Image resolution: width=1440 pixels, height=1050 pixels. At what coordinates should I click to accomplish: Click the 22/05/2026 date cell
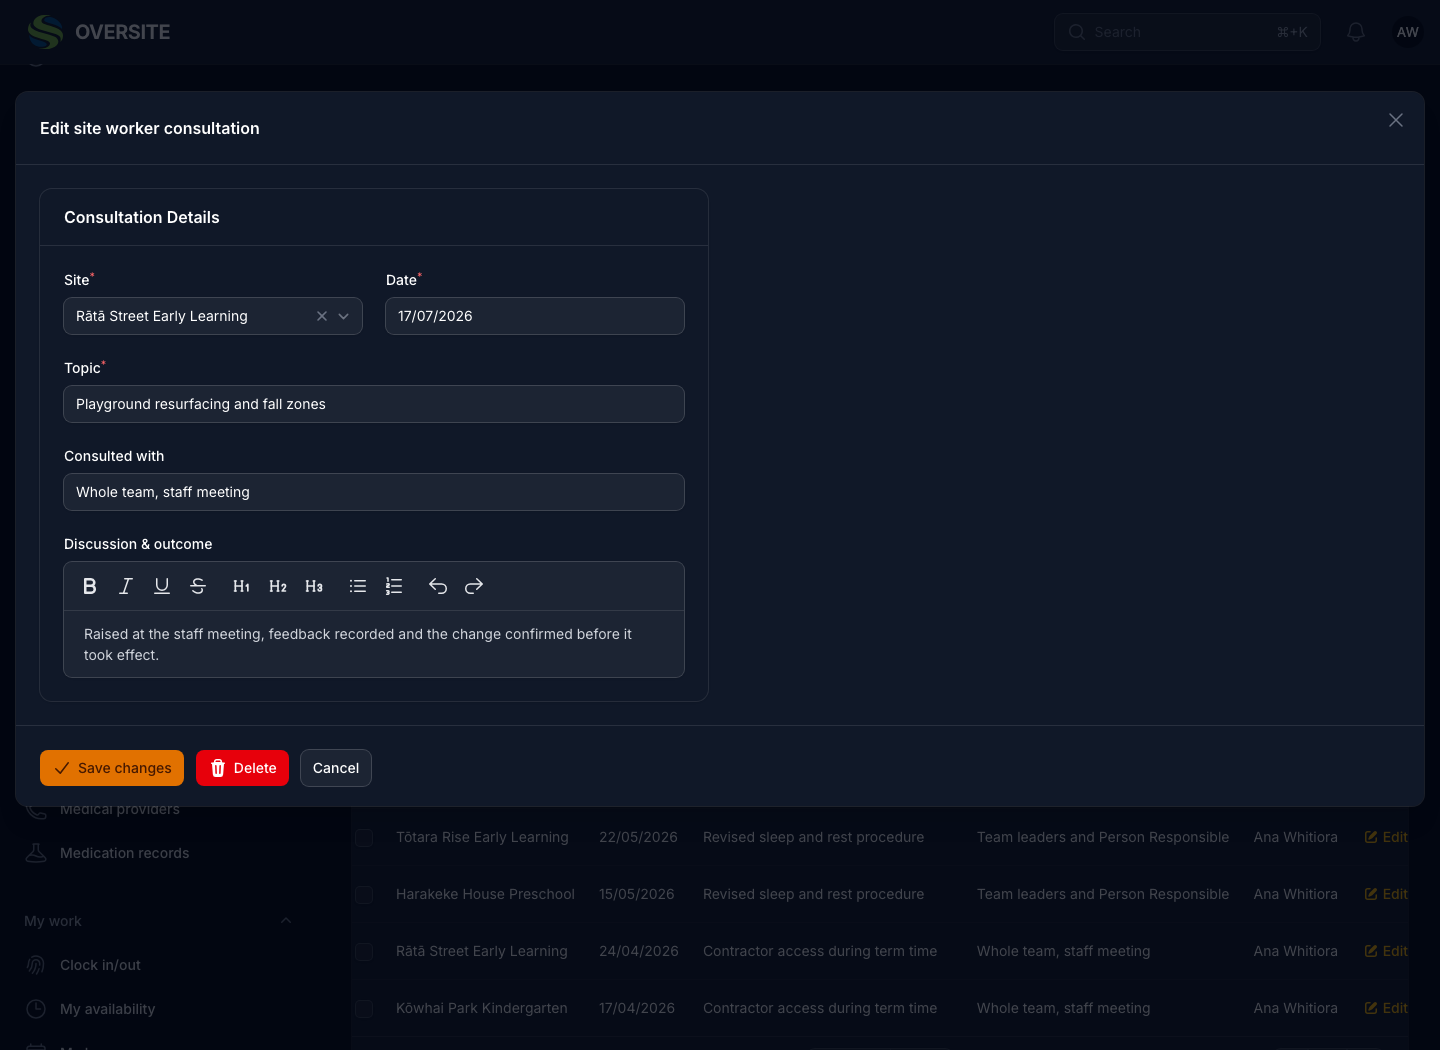click(638, 837)
